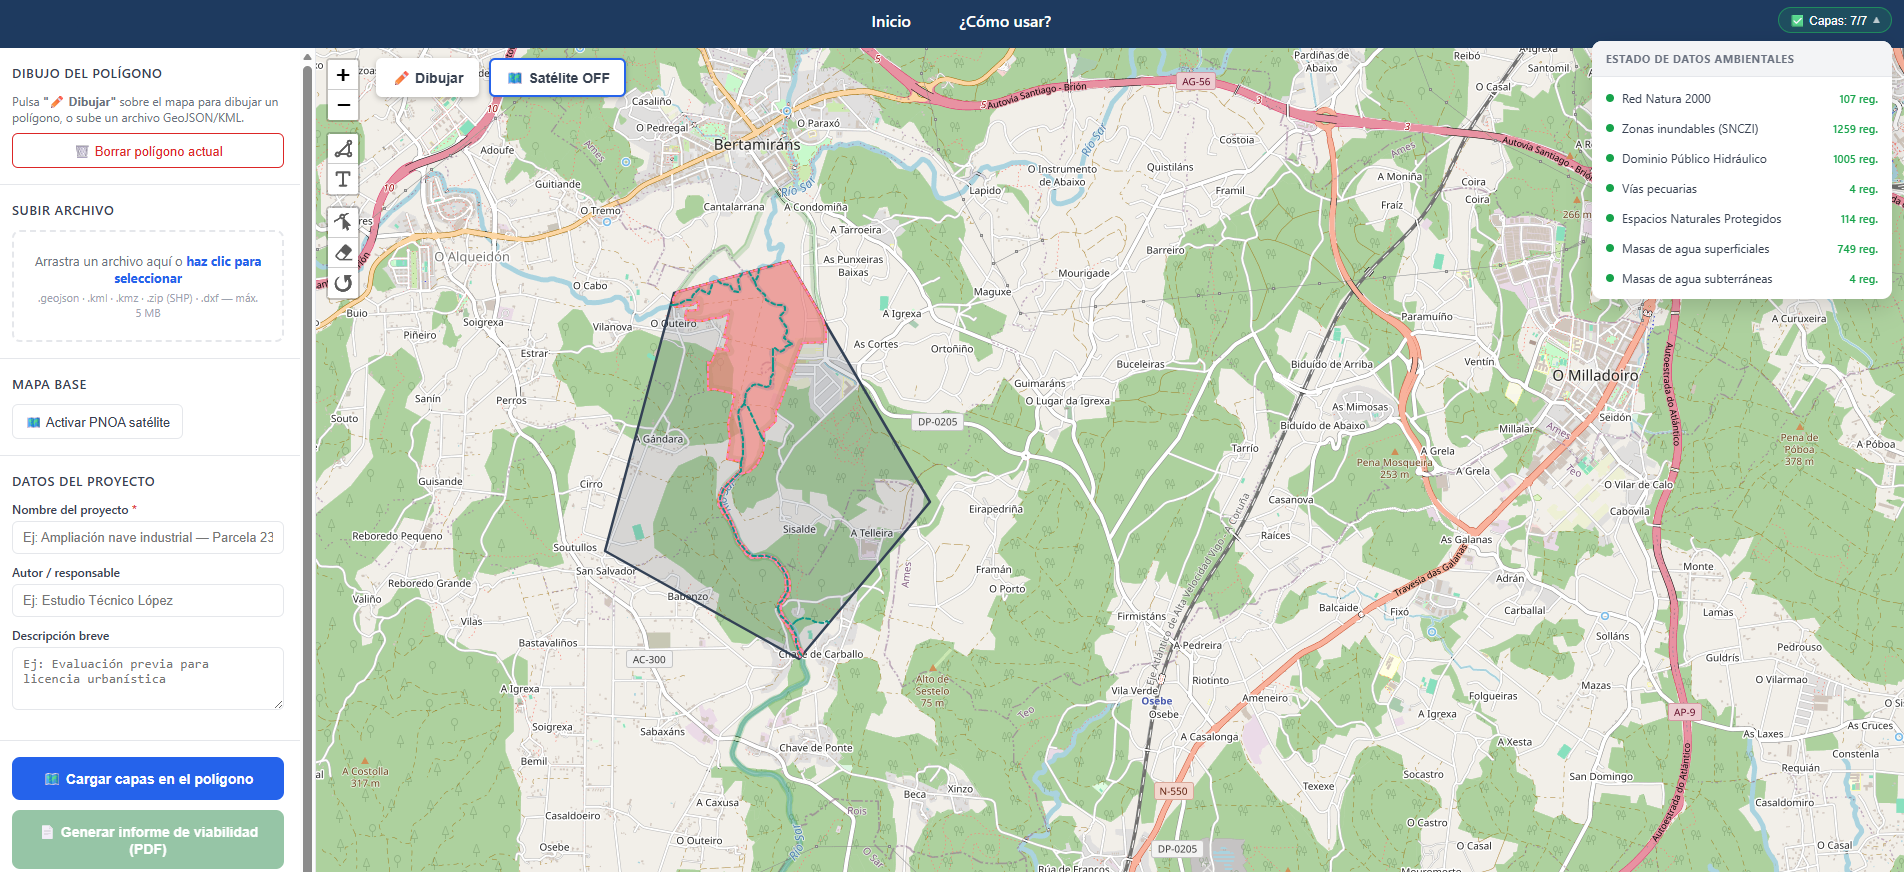Click the DATOS DEL PROYECTO heading
The image size is (1904, 872).
(x=83, y=482)
